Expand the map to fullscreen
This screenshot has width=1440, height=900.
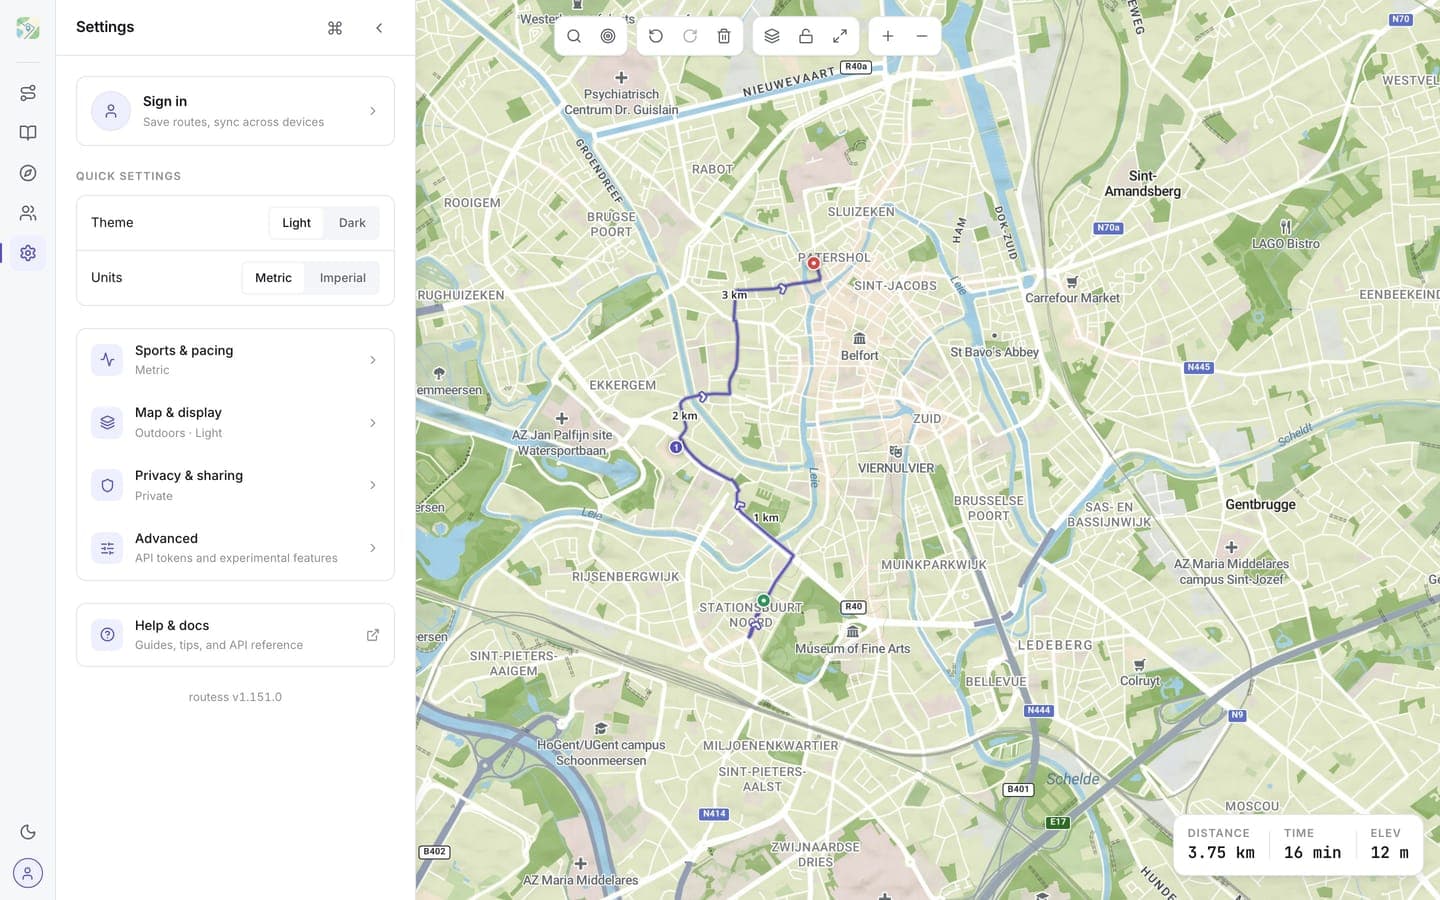coord(840,36)
